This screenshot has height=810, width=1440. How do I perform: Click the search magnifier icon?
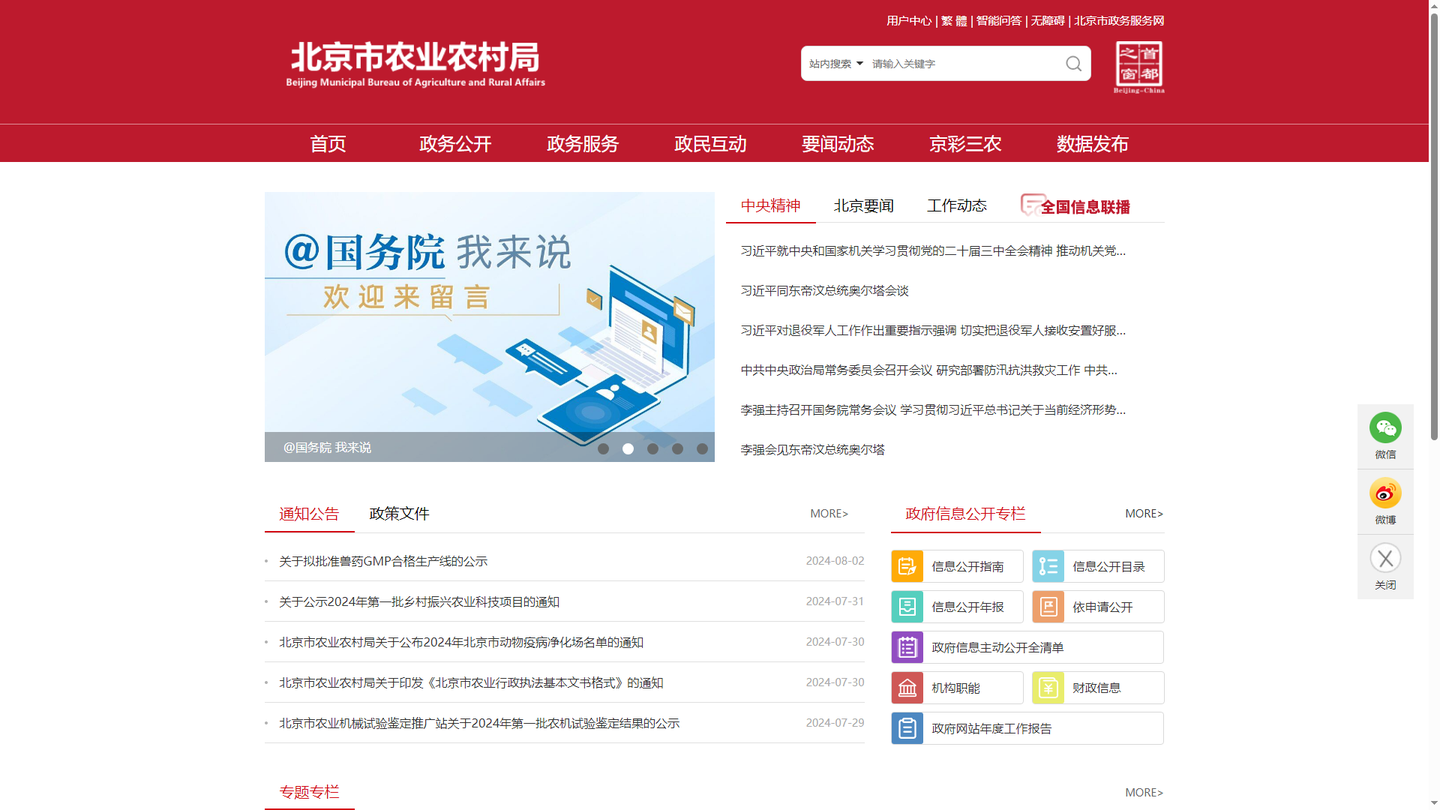click(1073, 64)
